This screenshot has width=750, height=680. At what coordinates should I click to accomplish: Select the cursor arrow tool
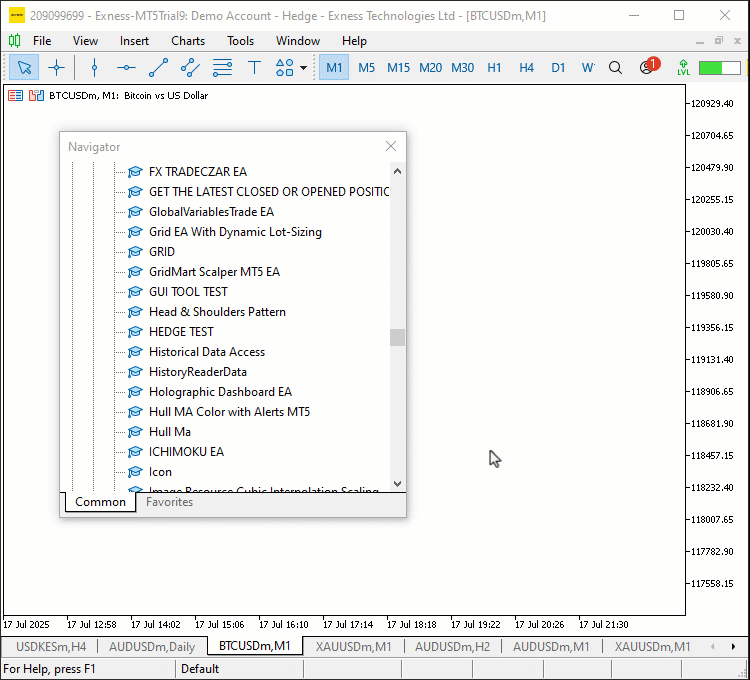click(x=24, y=67)
